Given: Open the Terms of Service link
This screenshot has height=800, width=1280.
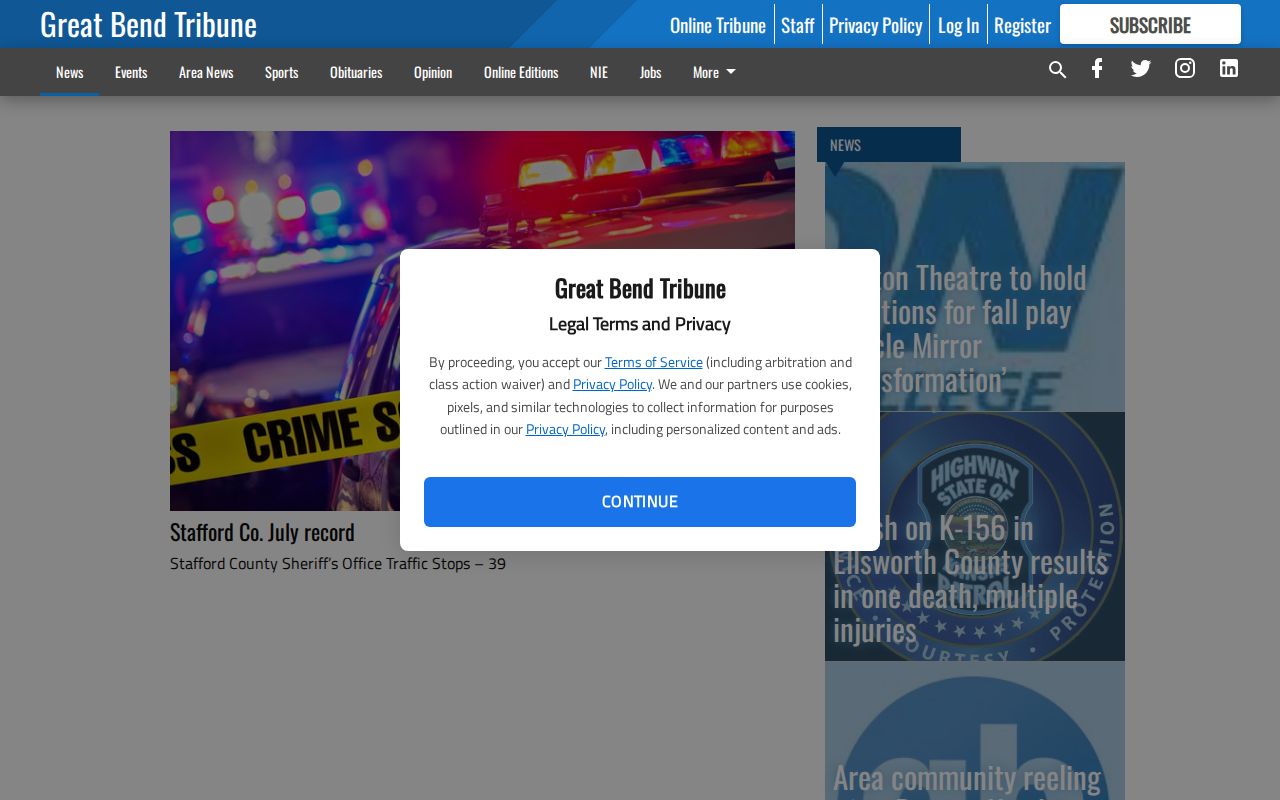Looking at the screenshot, I should 654,362.
